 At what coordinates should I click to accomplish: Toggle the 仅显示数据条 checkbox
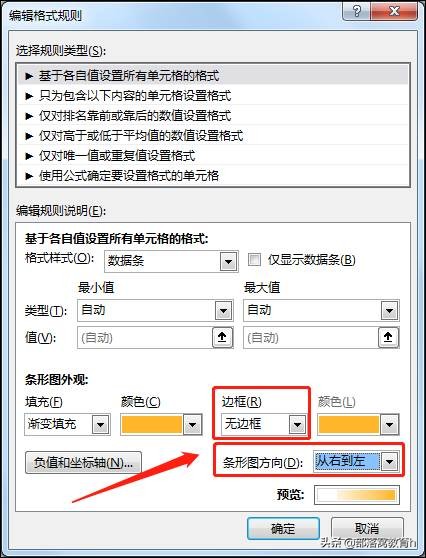(x=254, y=260)
